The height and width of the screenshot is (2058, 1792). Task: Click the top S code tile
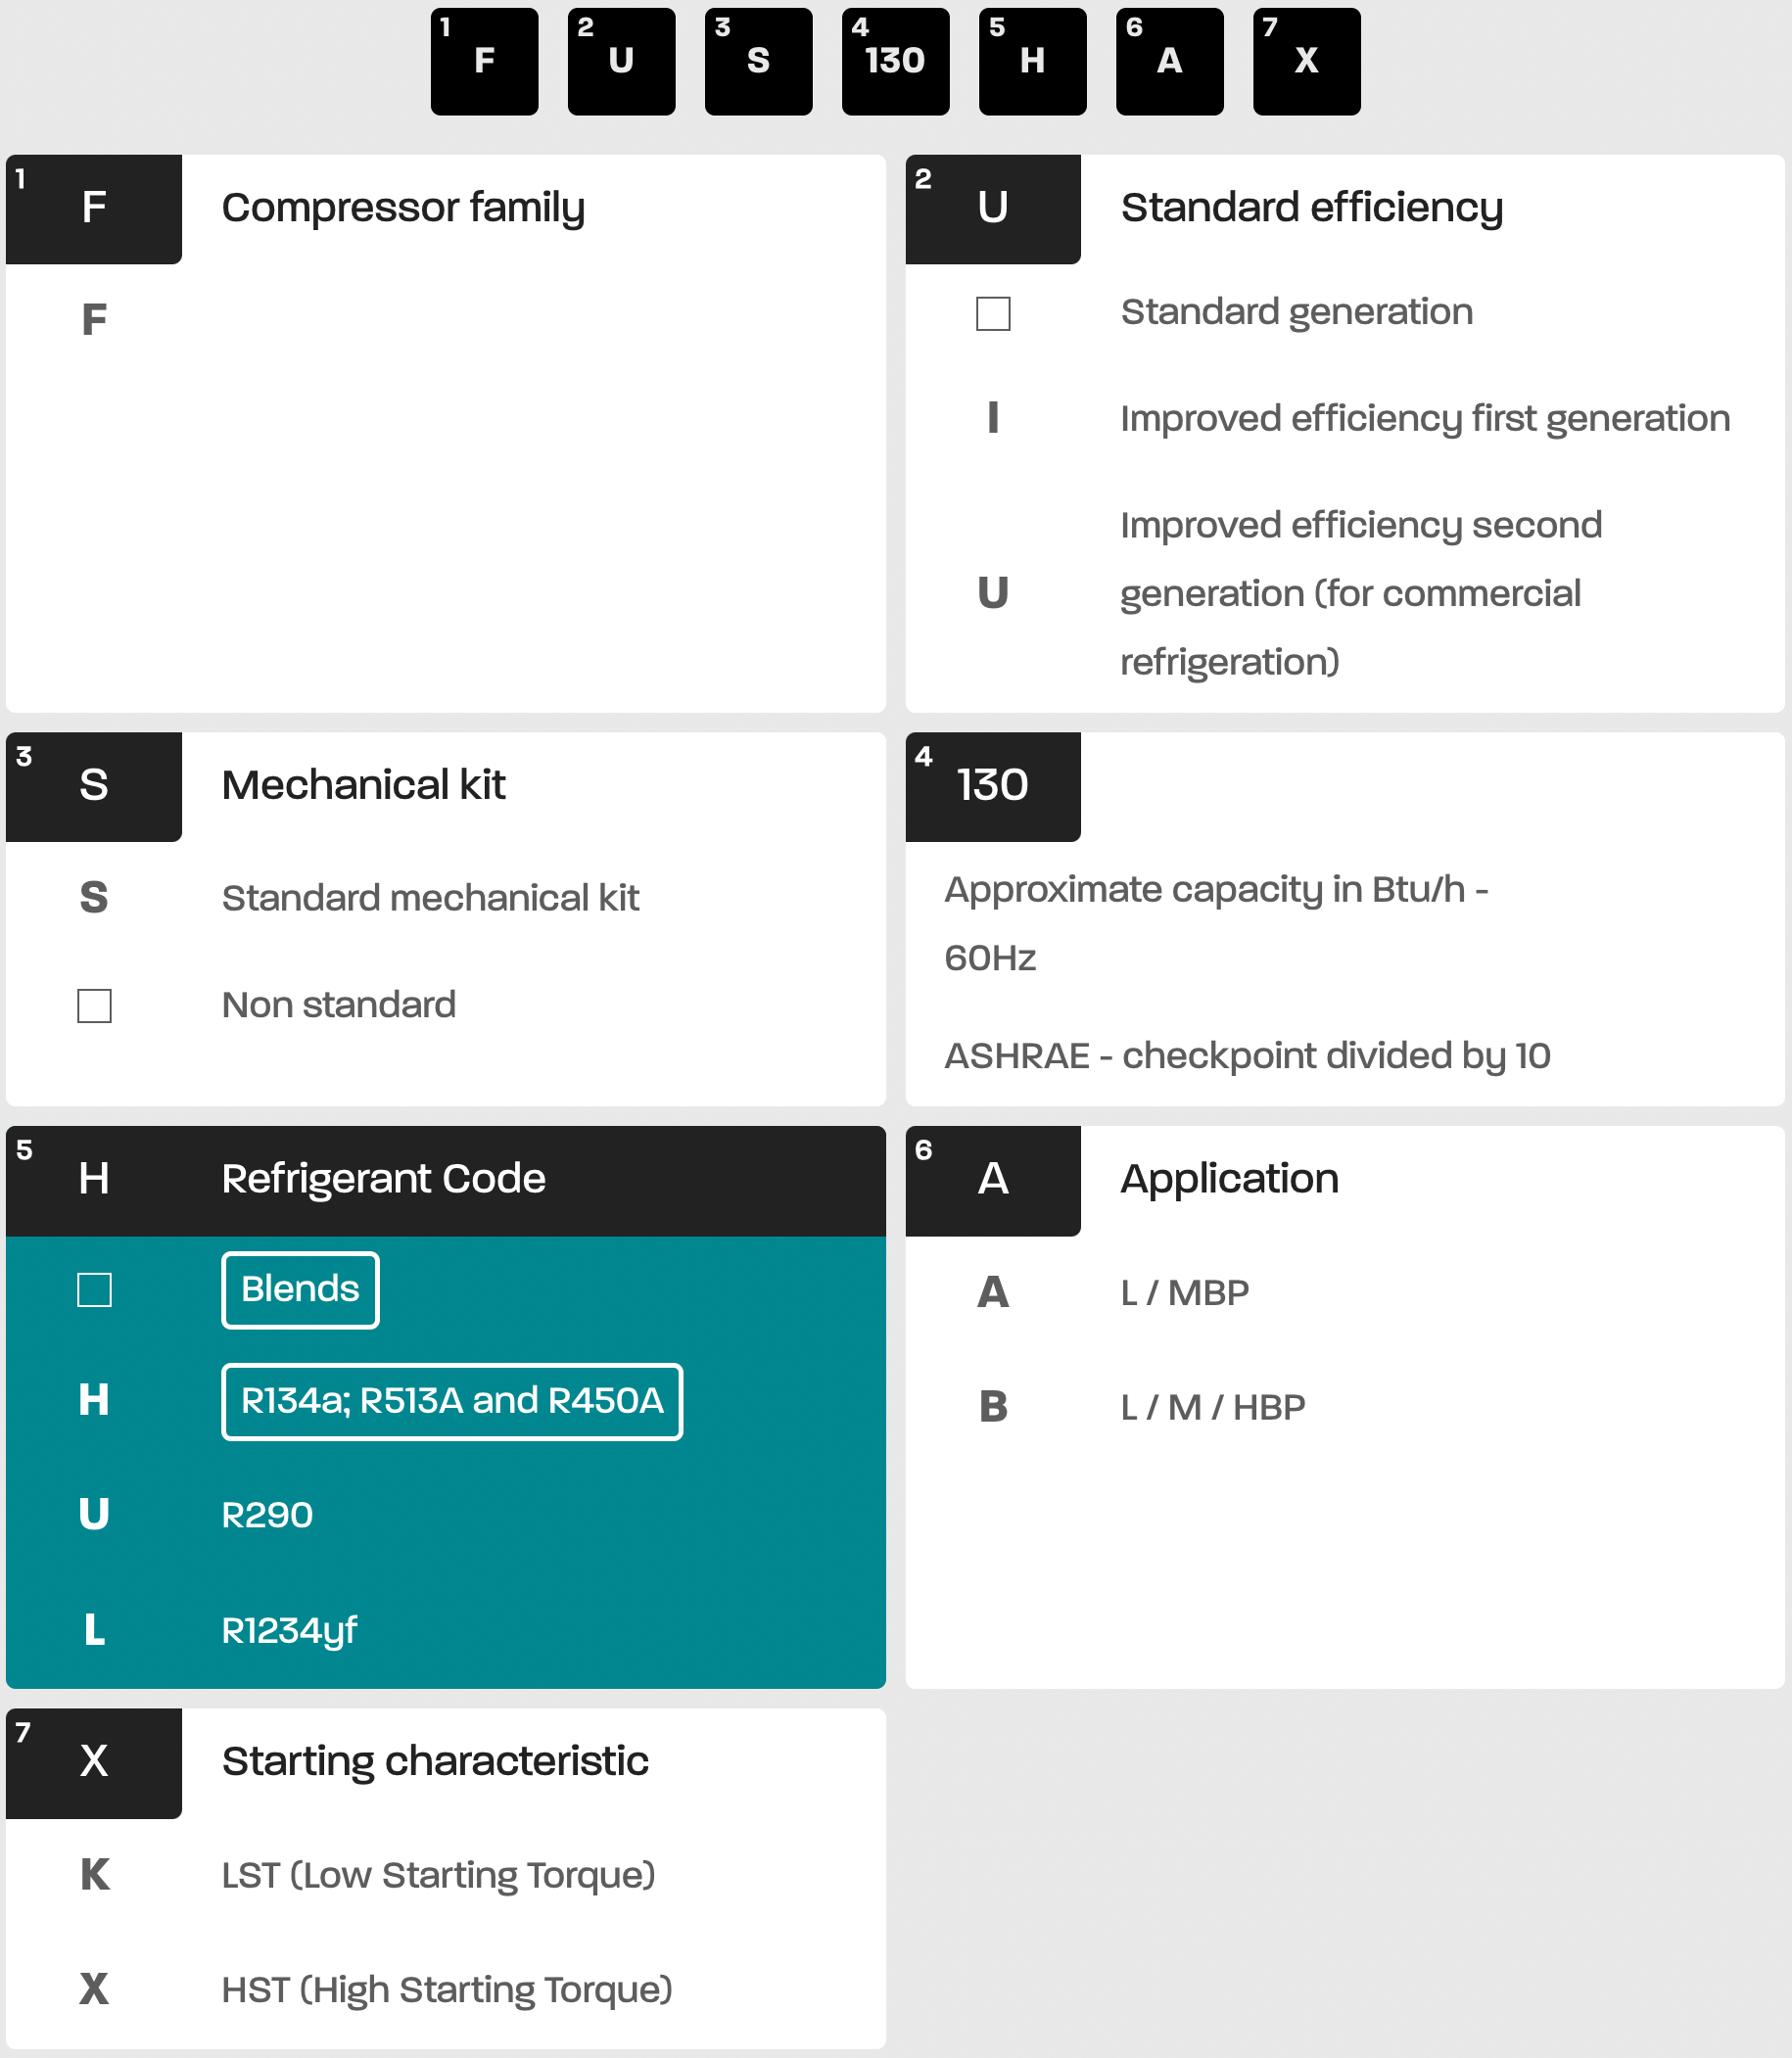pyautogui.click(x=758, y=62)
